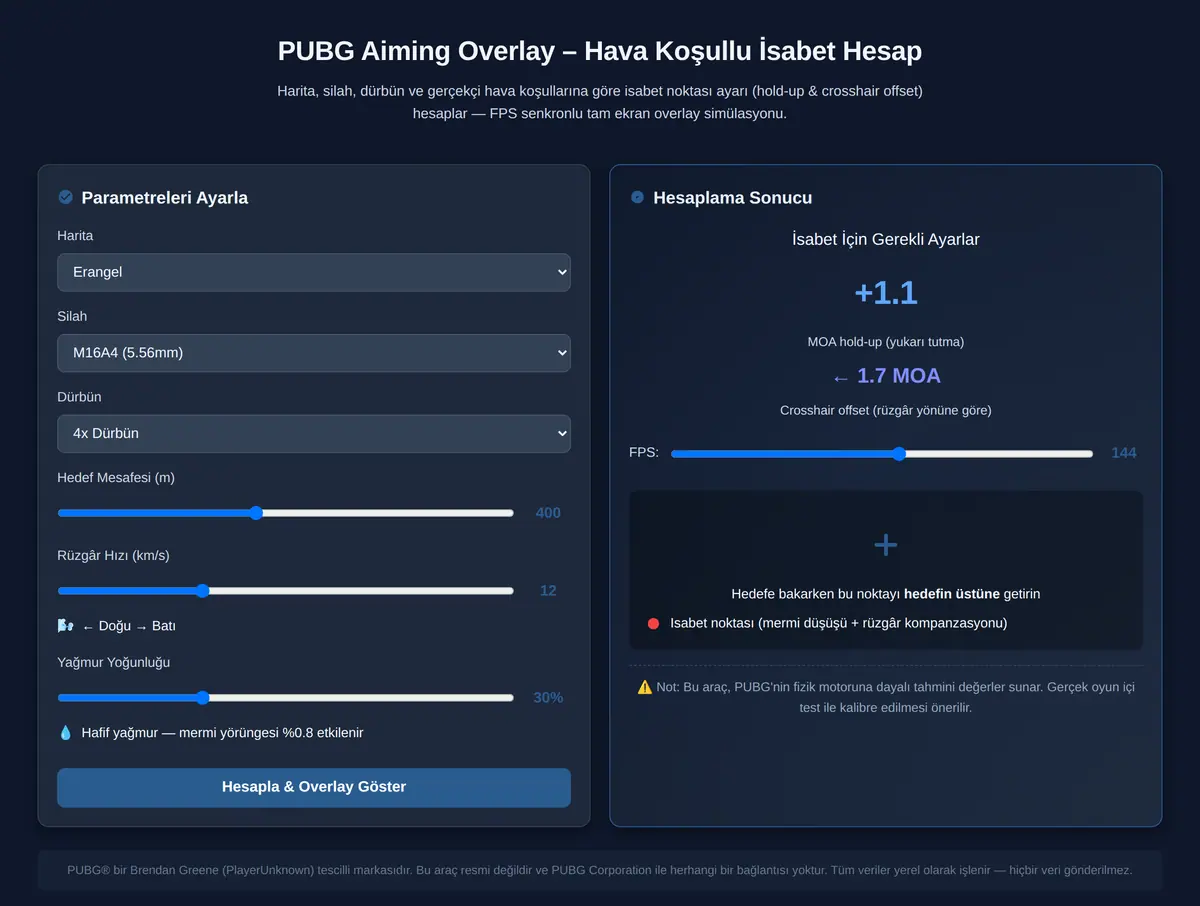
Task: Click the MOA hold-up (yukarı tutma) label
Action: [x=886, y=342]
